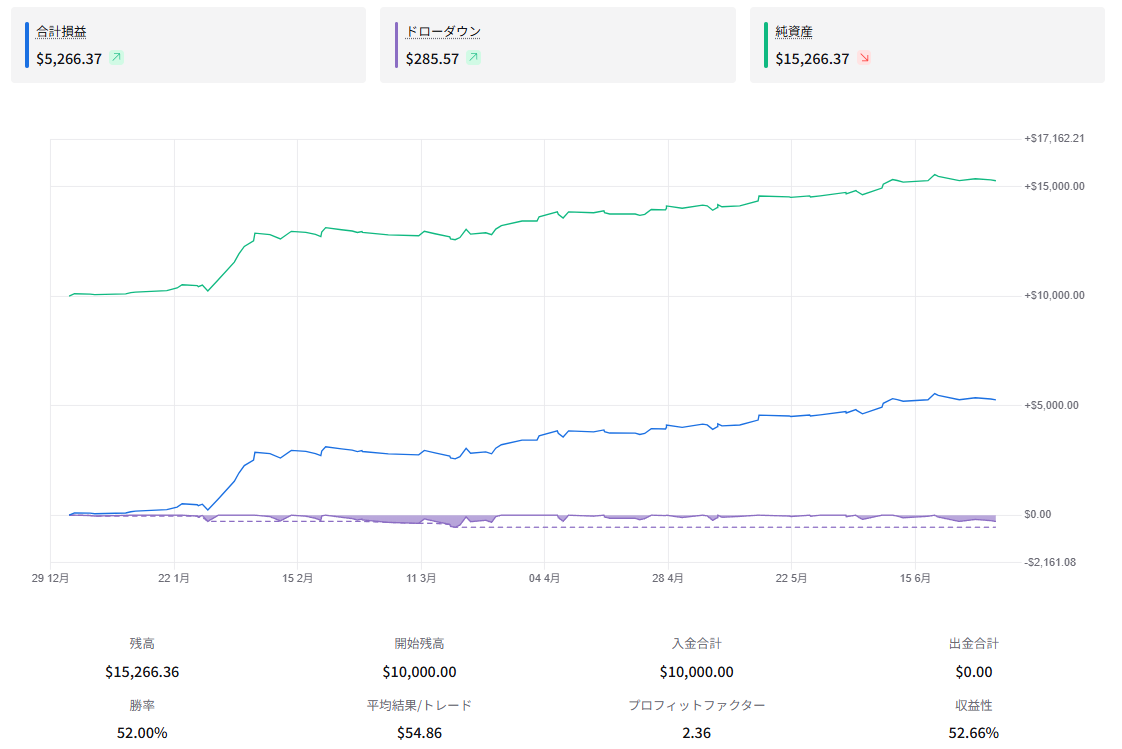The image size is (1122, 749).
Task: Toggle the ドローダウン series card
Action: coord(557,45)
